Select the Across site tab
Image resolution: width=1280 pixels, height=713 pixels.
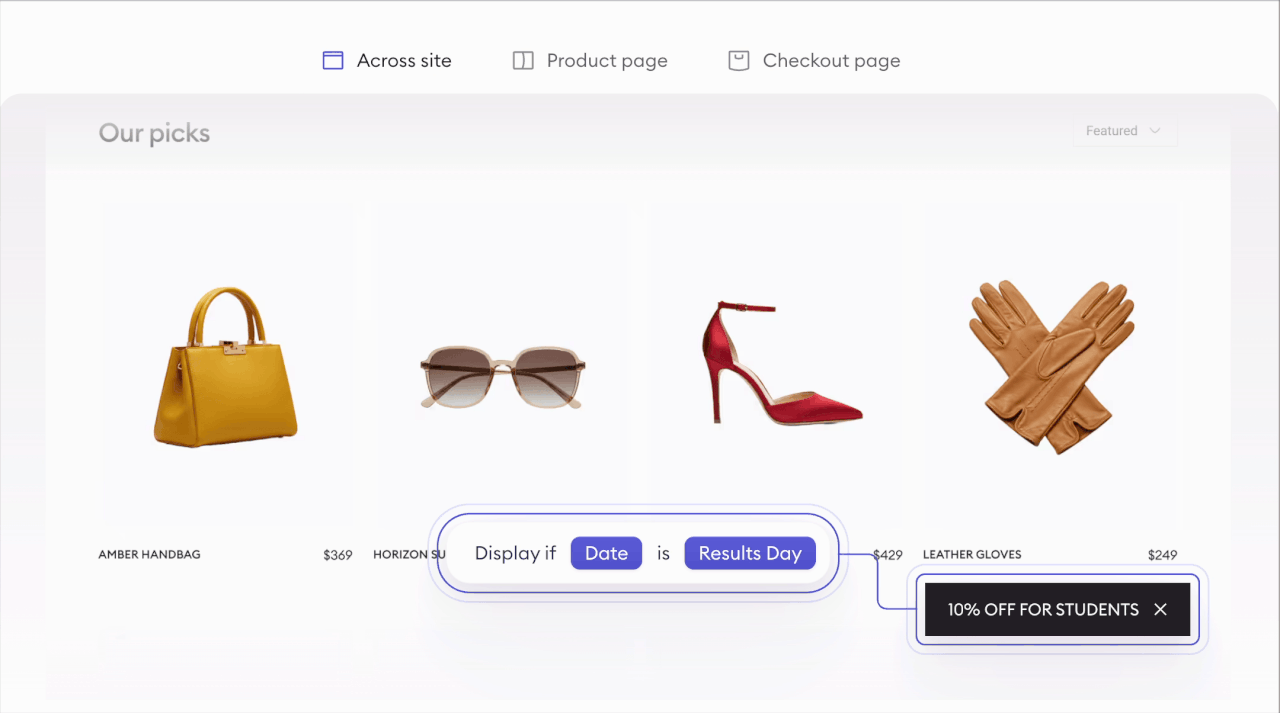coord(387,61)
